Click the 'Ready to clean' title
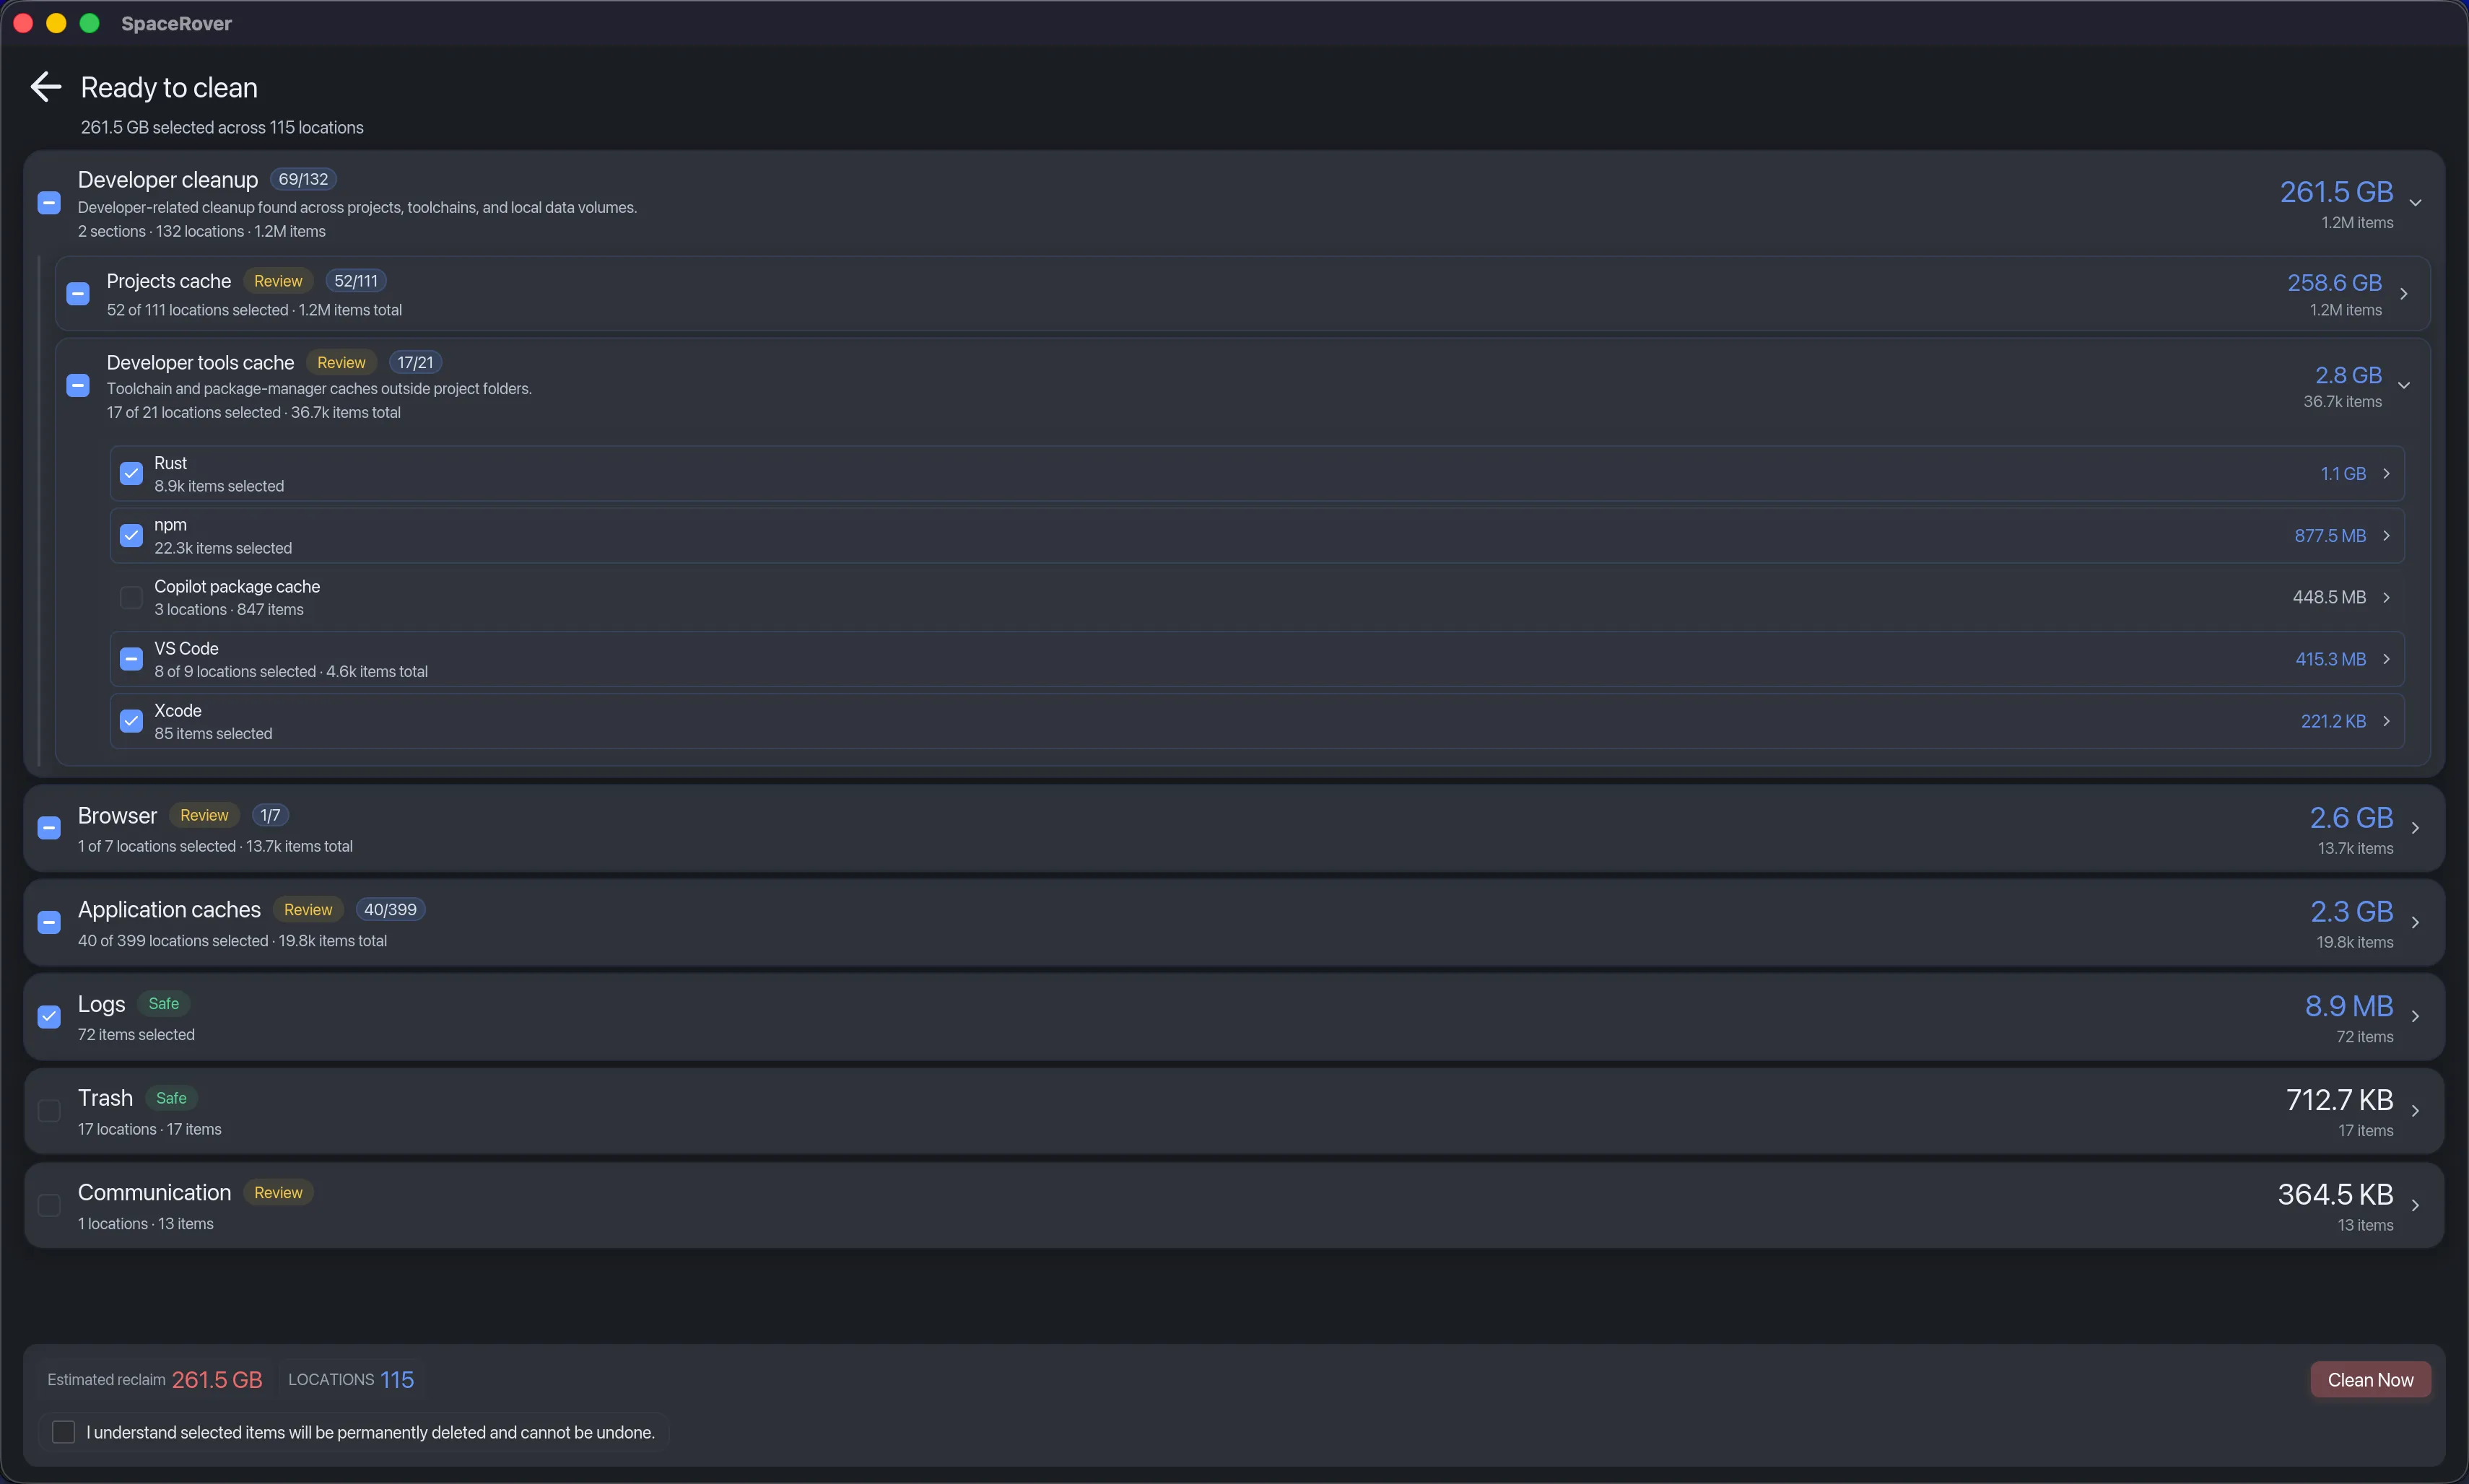 click(x=169, y=88)
